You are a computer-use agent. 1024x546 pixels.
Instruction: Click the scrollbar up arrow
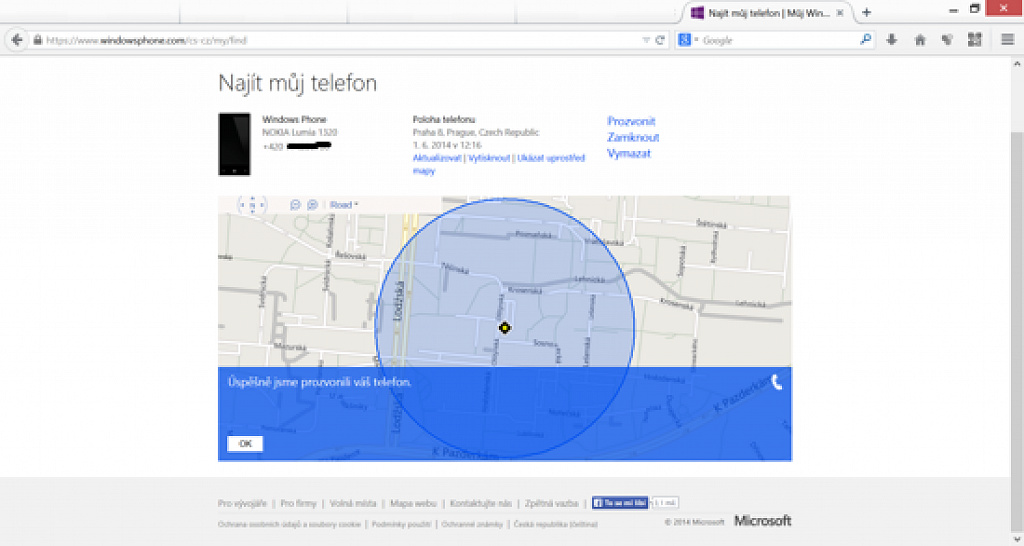point(1017,63)
